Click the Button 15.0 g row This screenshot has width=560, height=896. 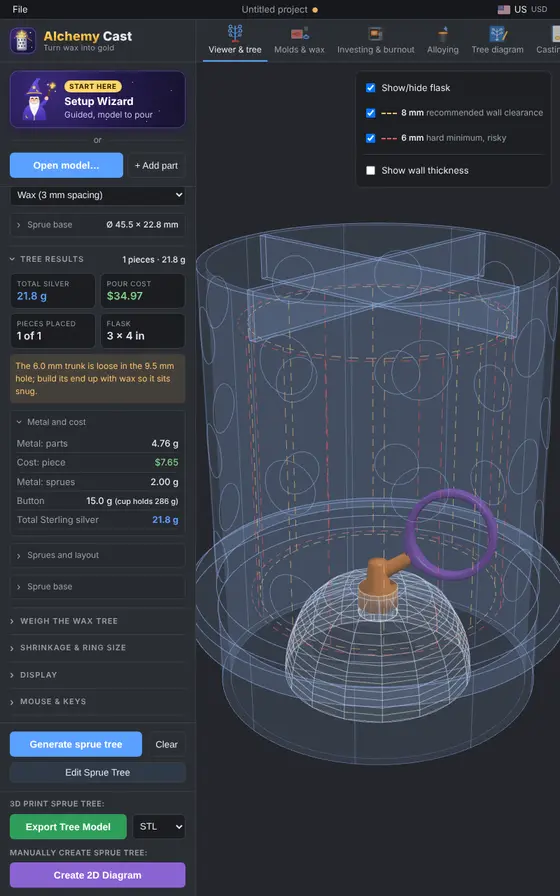coord(98,501)
